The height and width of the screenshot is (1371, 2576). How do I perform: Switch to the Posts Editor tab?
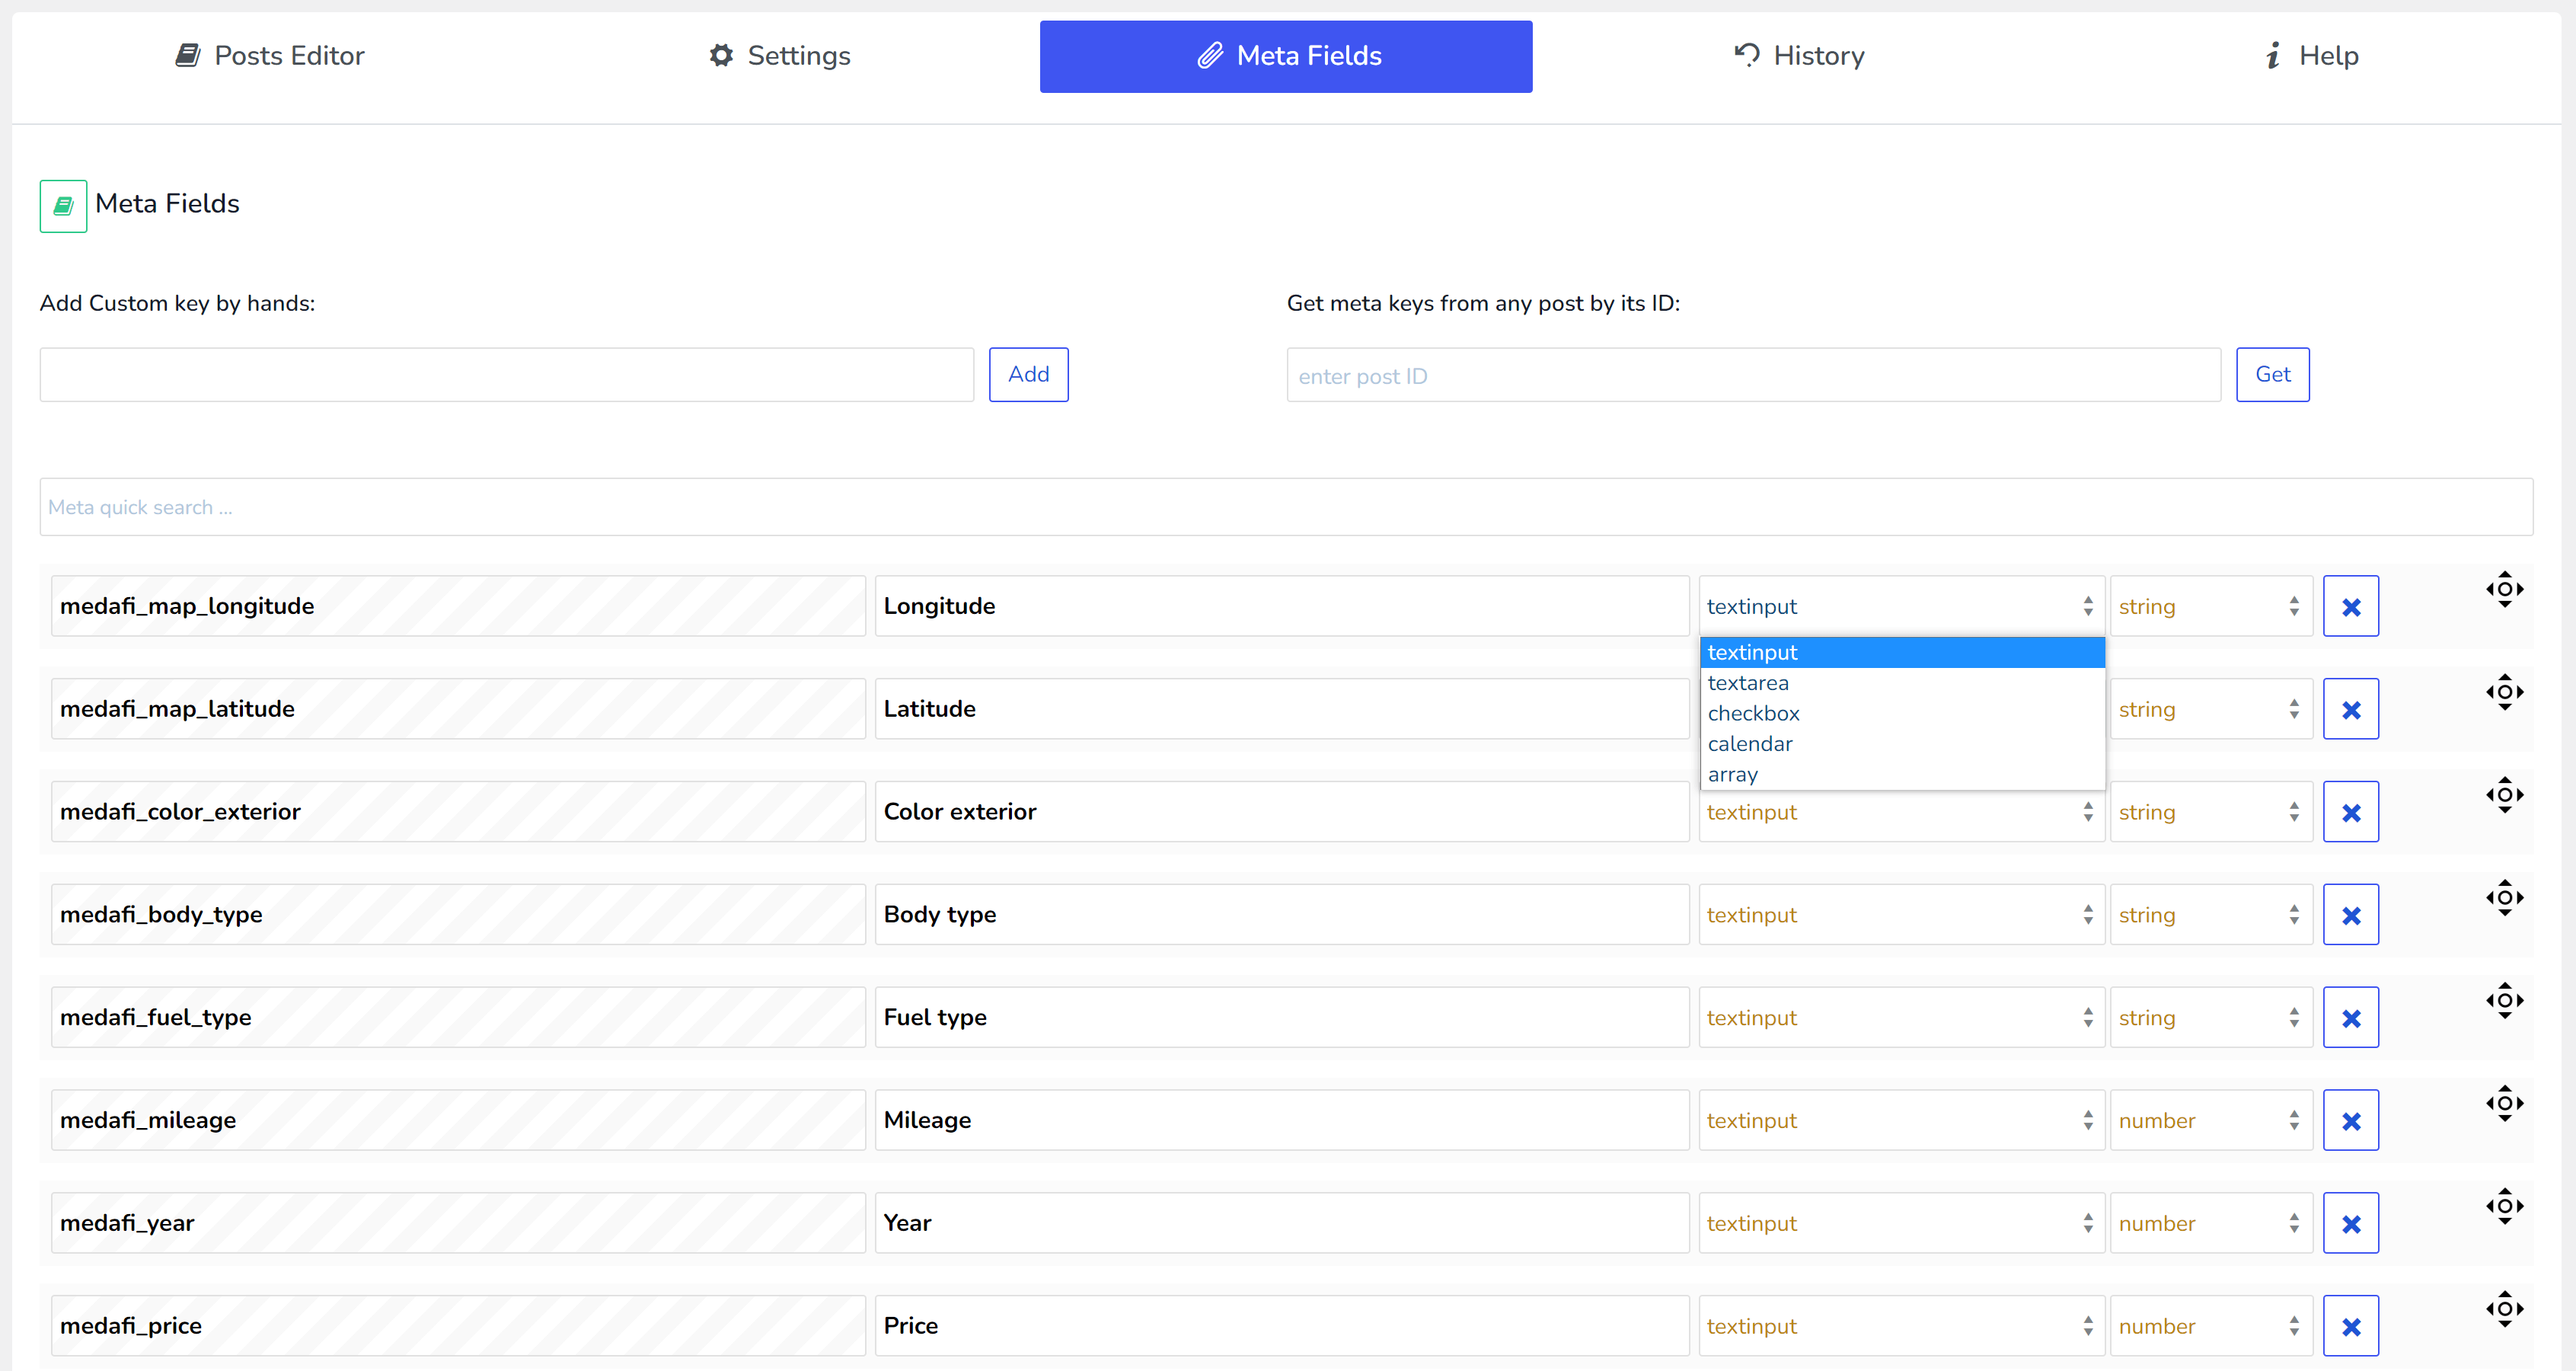pos(270,56)
